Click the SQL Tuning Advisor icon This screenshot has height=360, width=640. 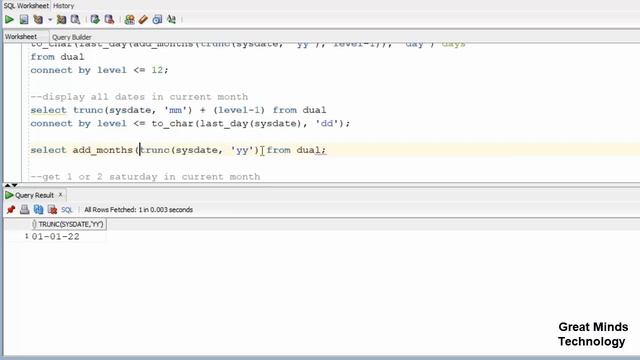76,19
